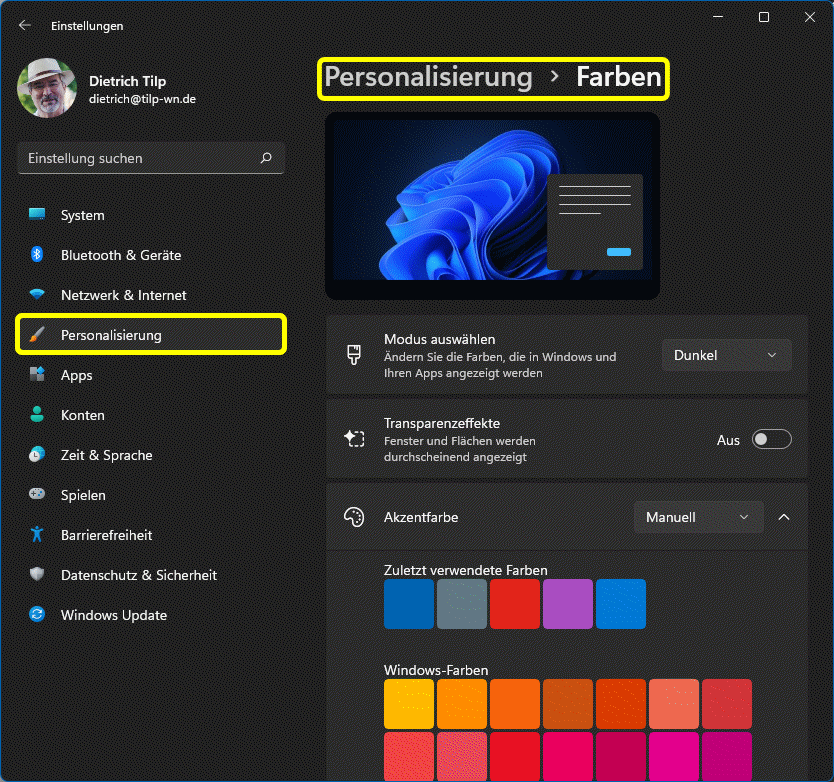Select the purple recently used color swatch
The image size is (834, 782).
click(x=567, y=604)
